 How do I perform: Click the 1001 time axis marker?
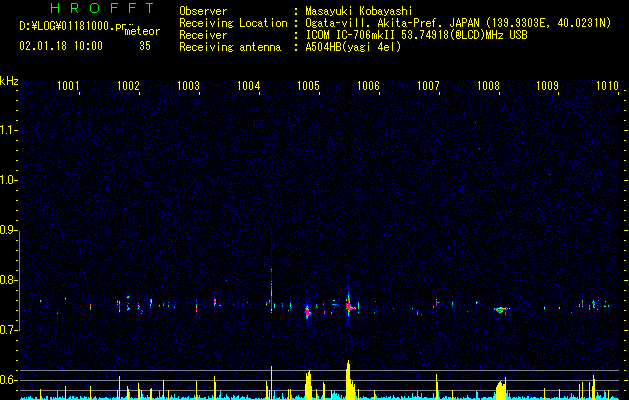pyautogui.click(x=68, y=85)
